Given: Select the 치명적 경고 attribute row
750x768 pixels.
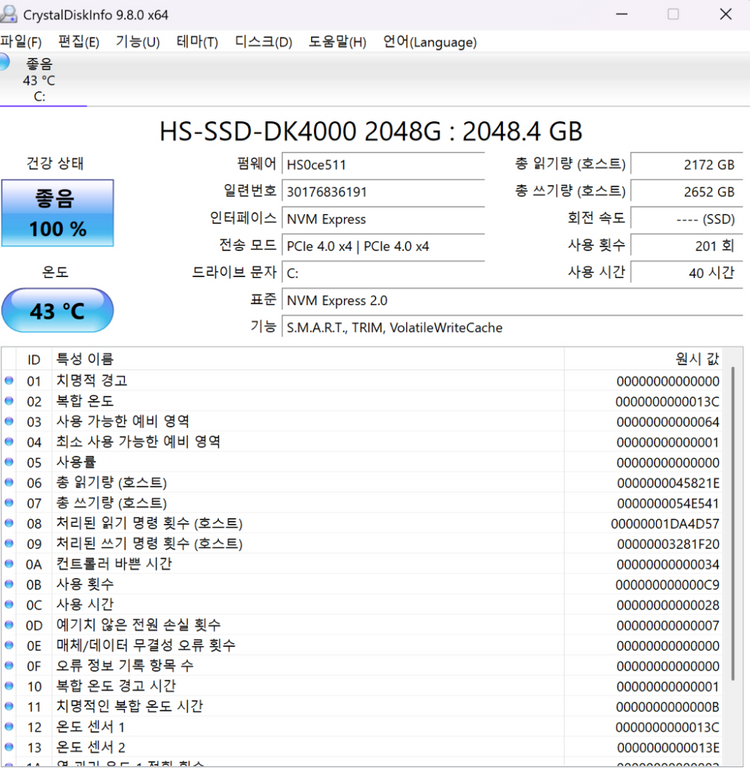Looking at the screenshot, I should pos(362,381).
